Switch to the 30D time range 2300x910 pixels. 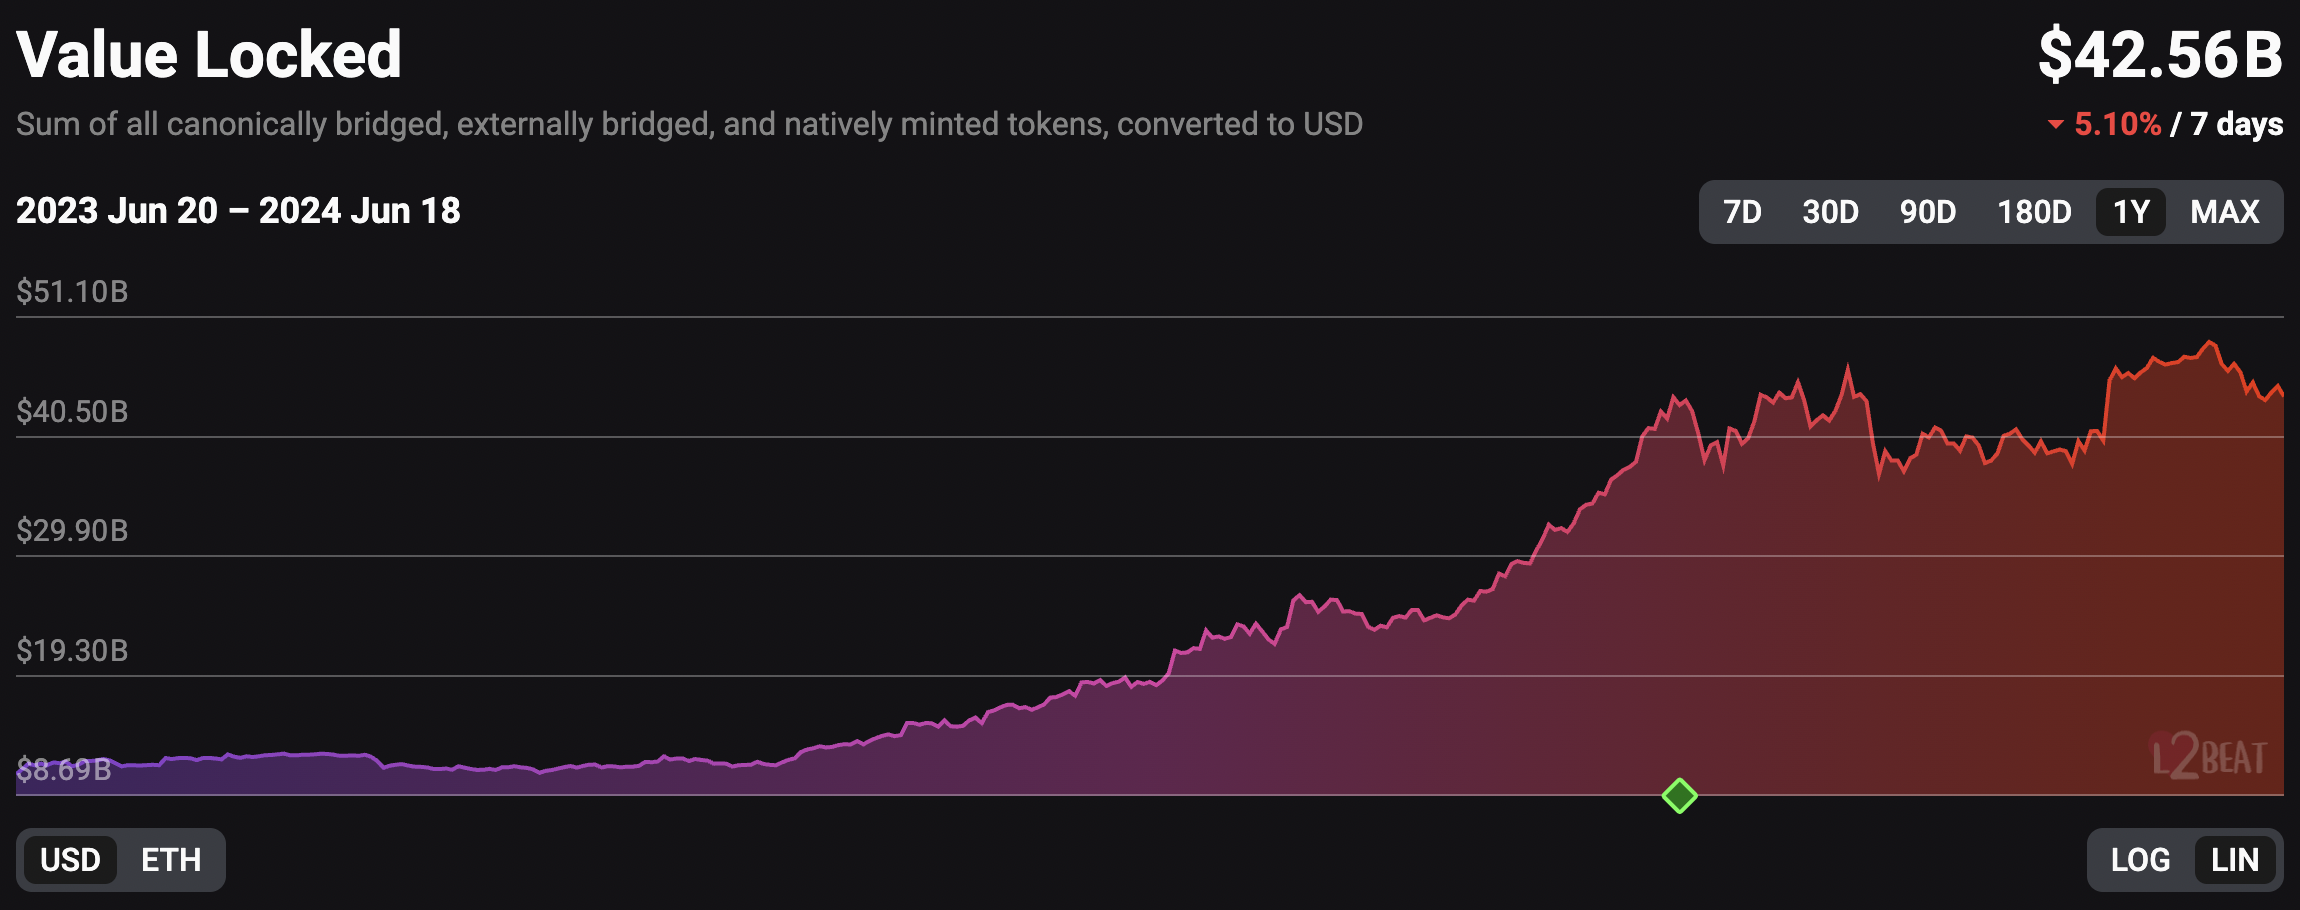[1830, 212]
